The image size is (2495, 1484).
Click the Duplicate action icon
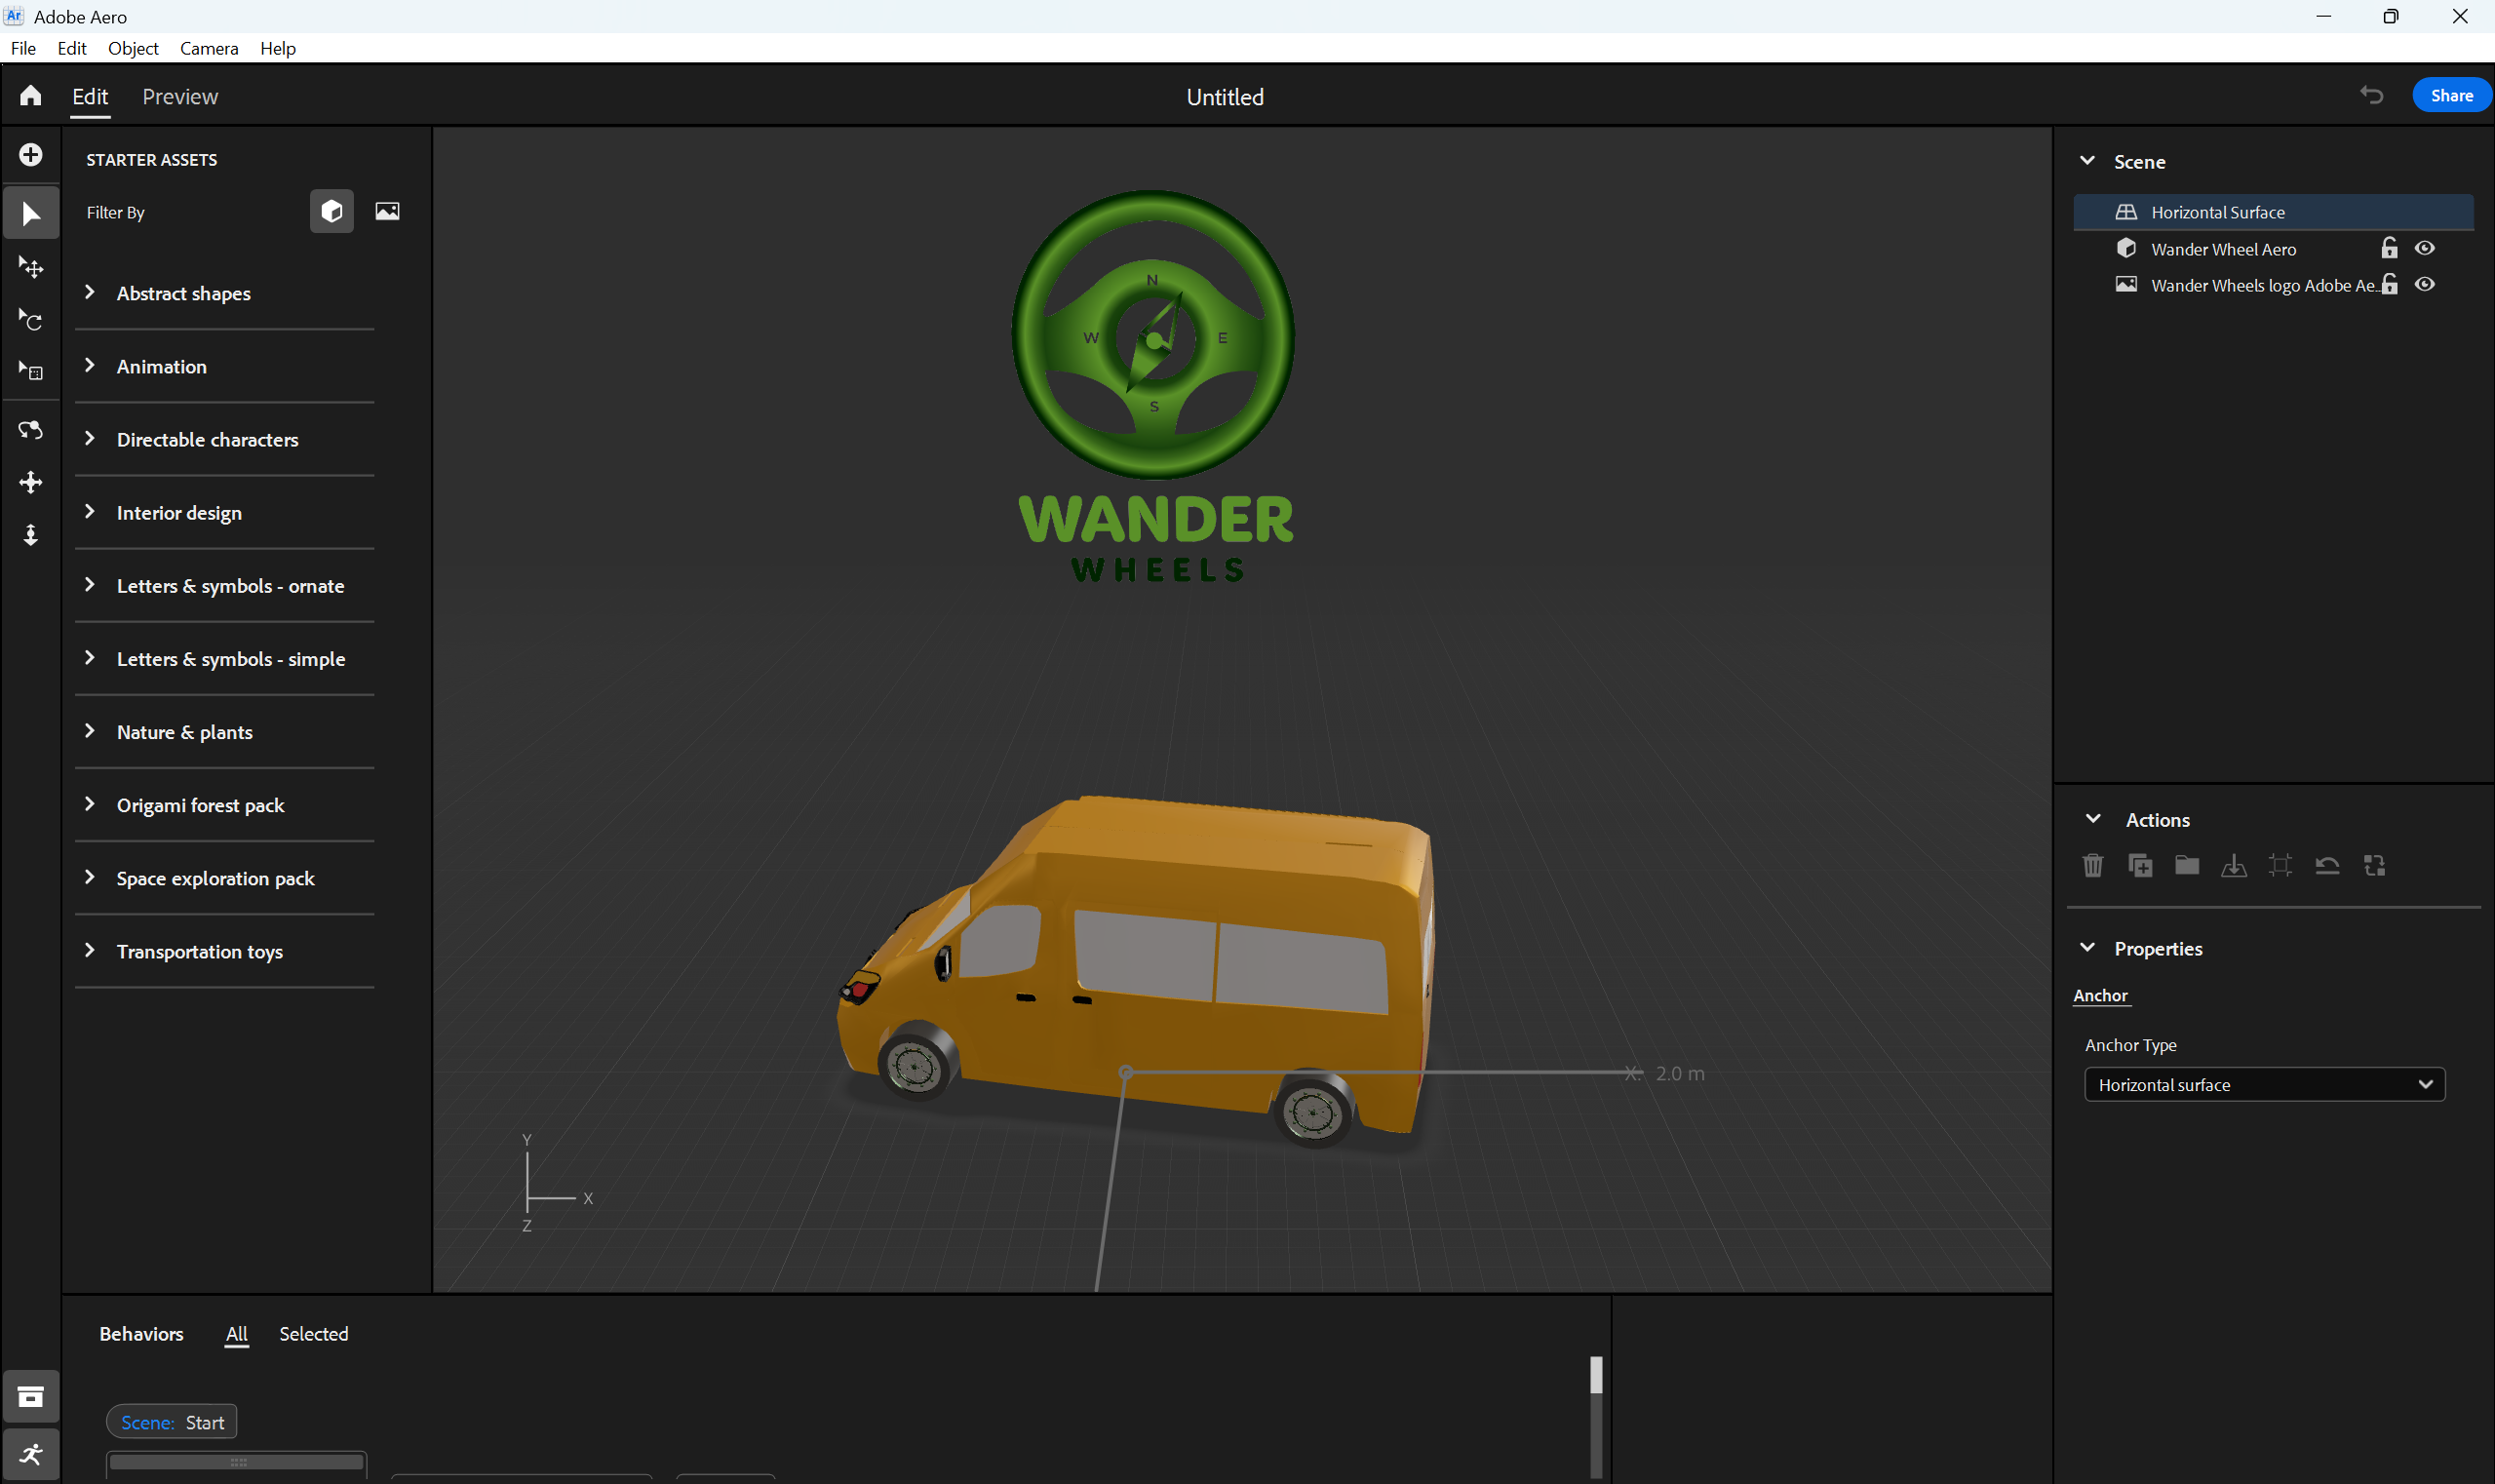click(2140, 866)
